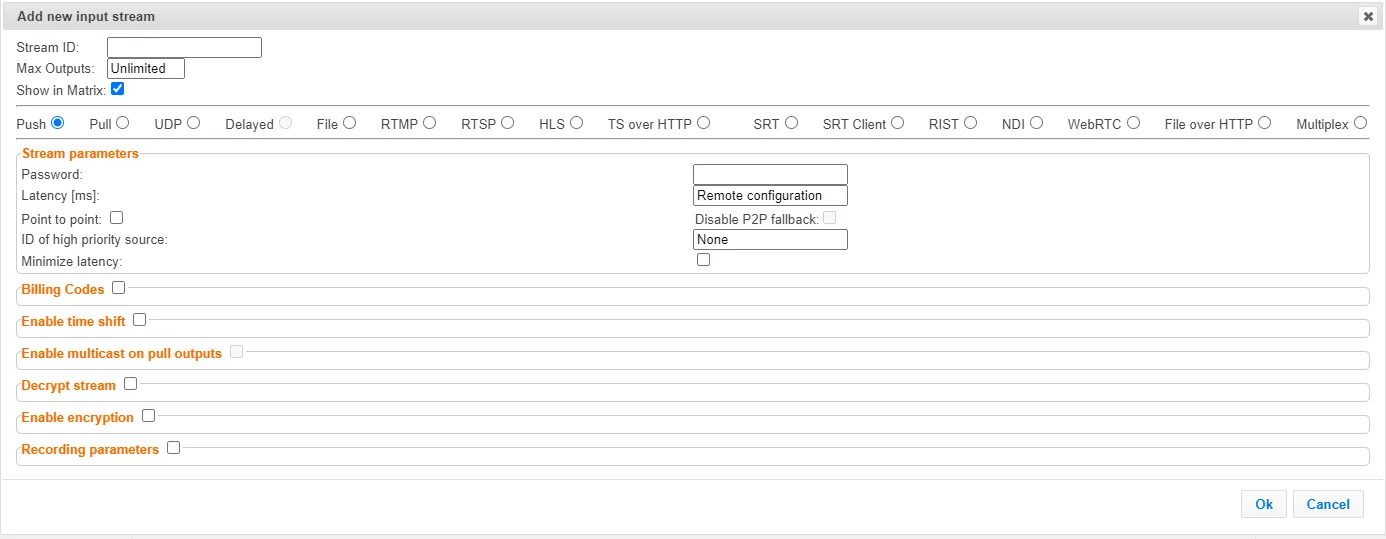Click the ID of high priority source field
Image resolution: width=1386 pixels, height=539 pixels.
point(770,239)
